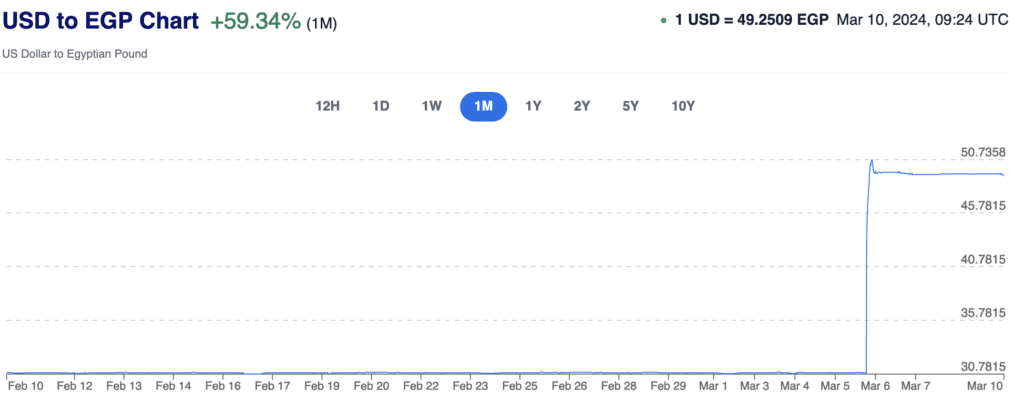Viewport: 1024px width, 406px height.
Task: Click the green dot beside the USD rate
Action: point(664,20)
